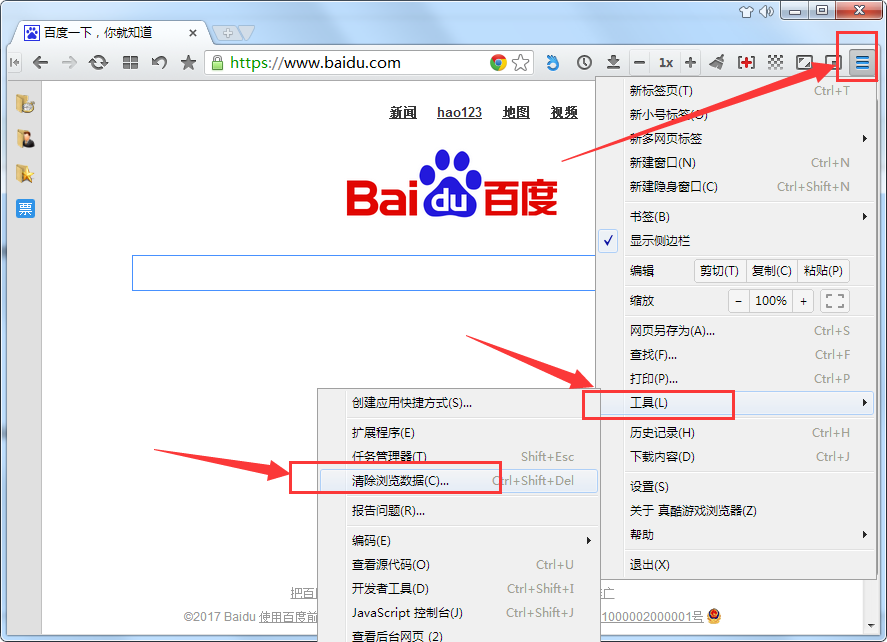Bookmark this page with the address bar star
887x642 pixels.
pos(521,62)
